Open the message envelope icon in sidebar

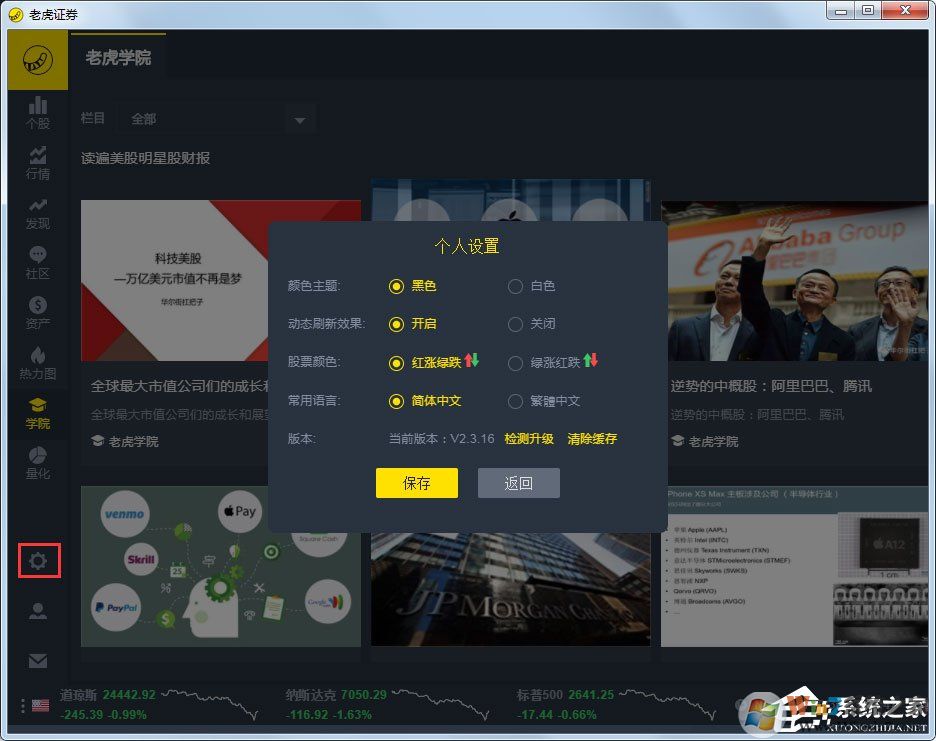pyautogui.click(x=38, y=661)
